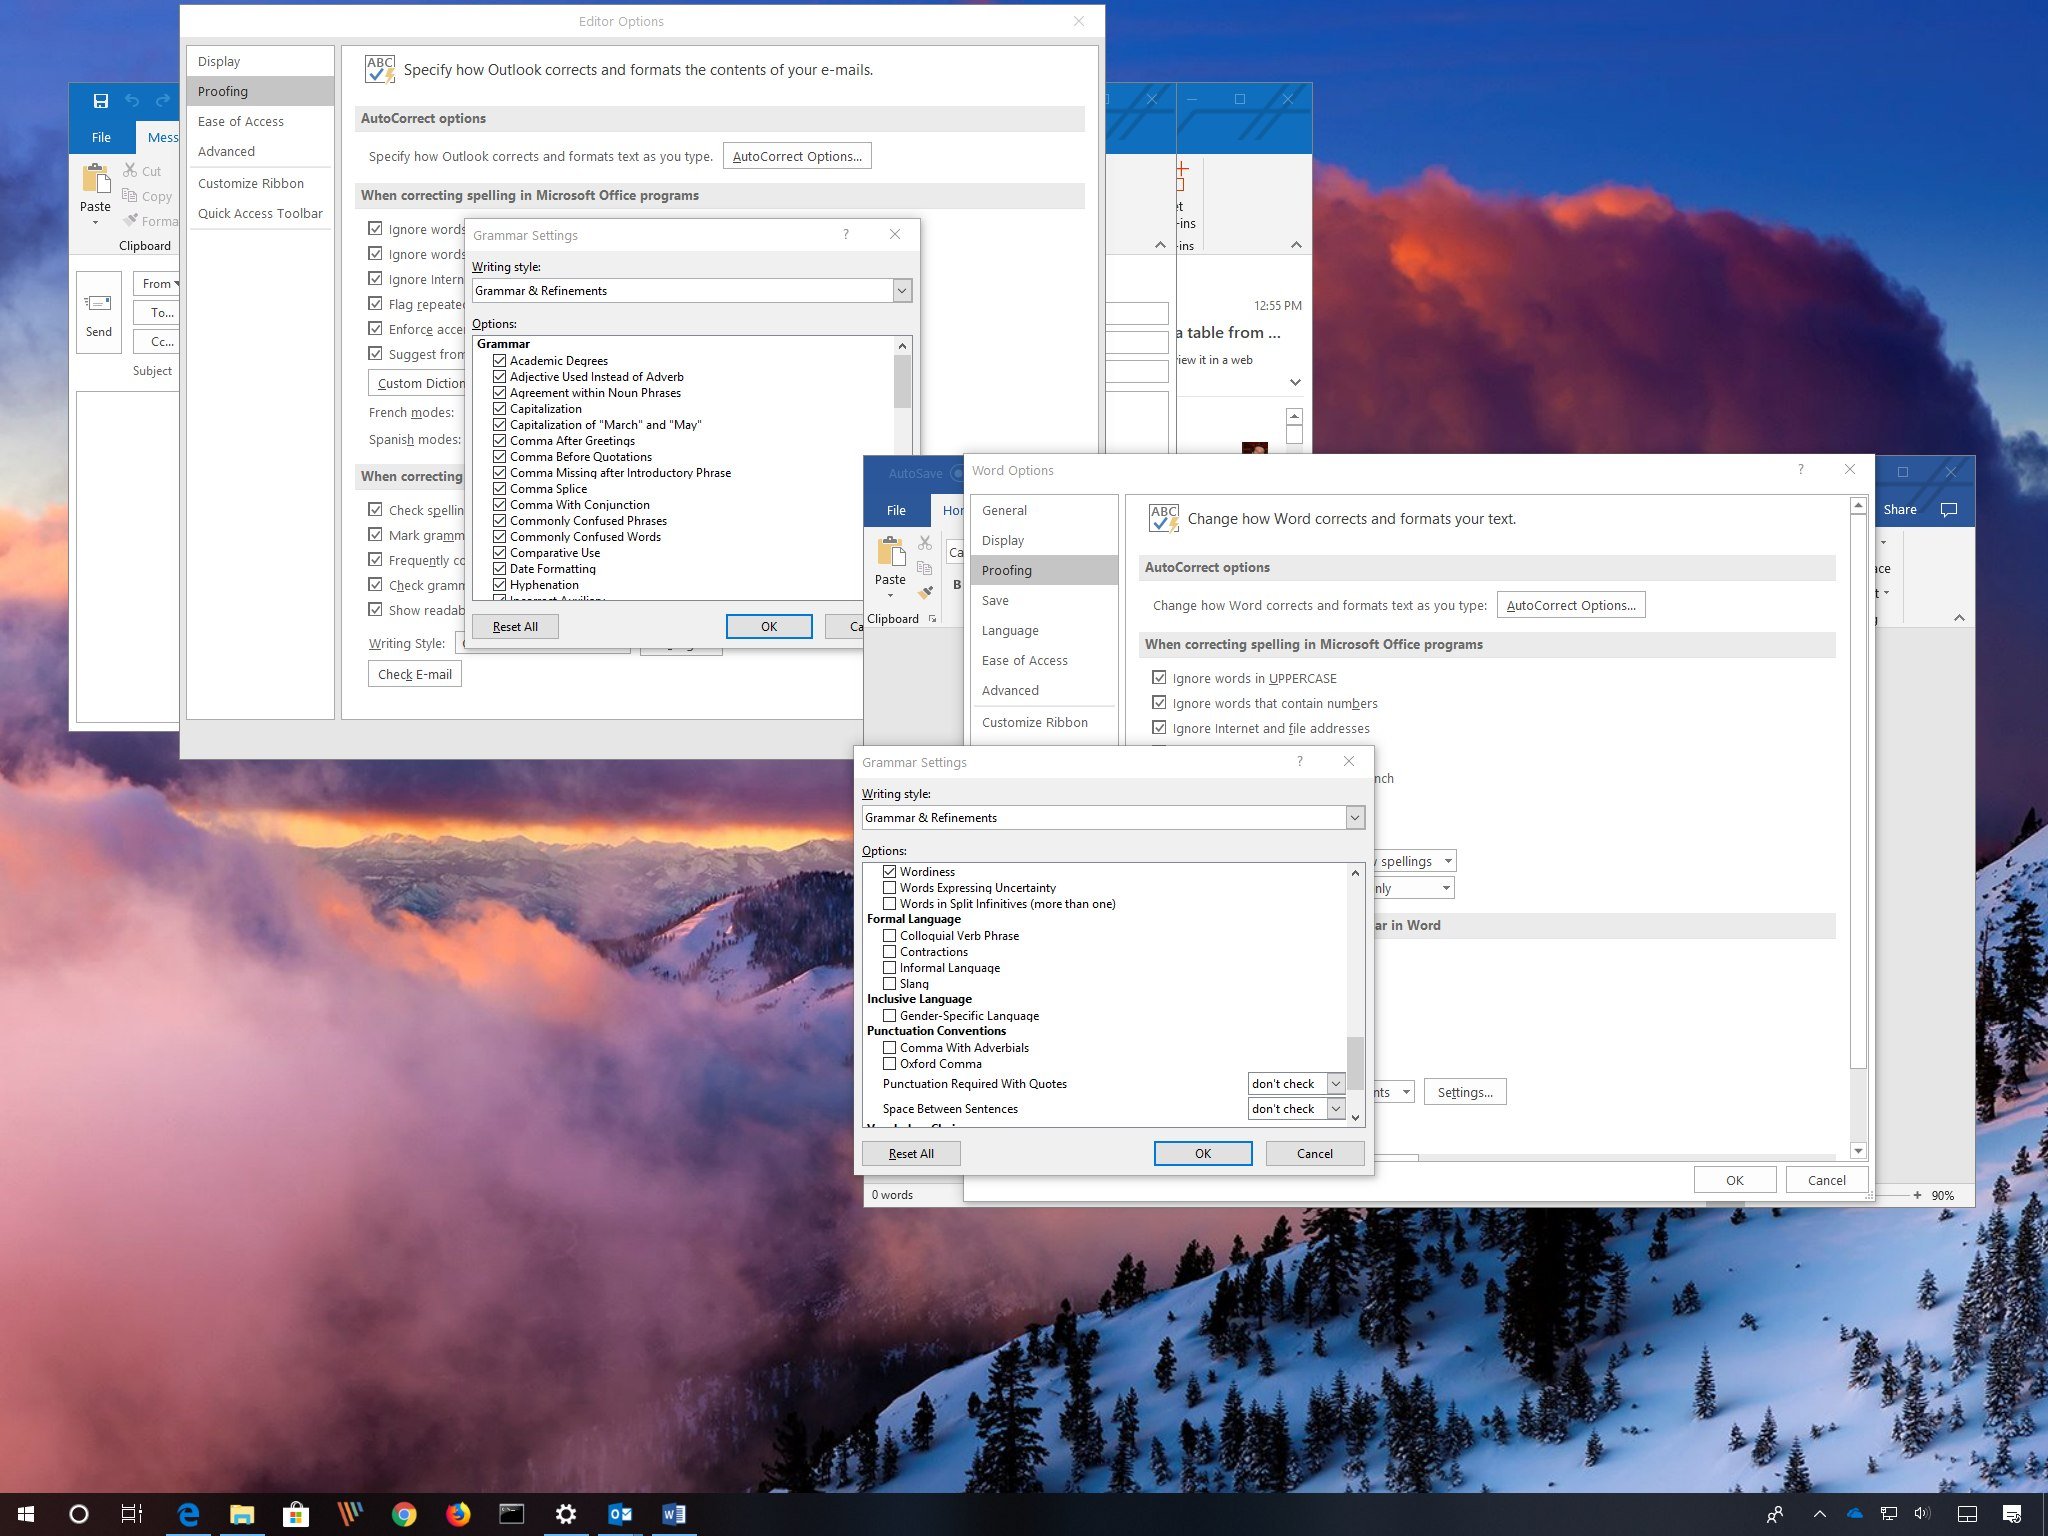Enable Gender-Specific Language checkbox
2048x1536 pixels.
[x=890, y=1015]
